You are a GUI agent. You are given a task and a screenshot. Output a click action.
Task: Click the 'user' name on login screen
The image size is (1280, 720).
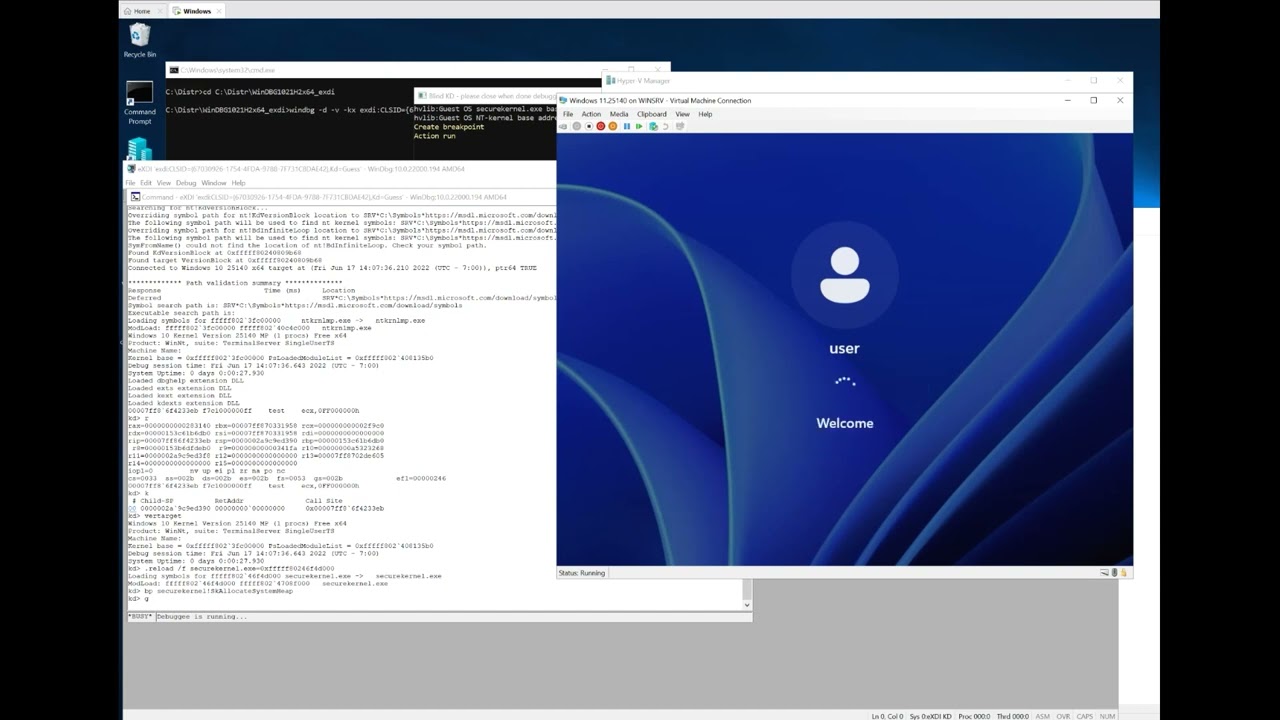(844, 349)
